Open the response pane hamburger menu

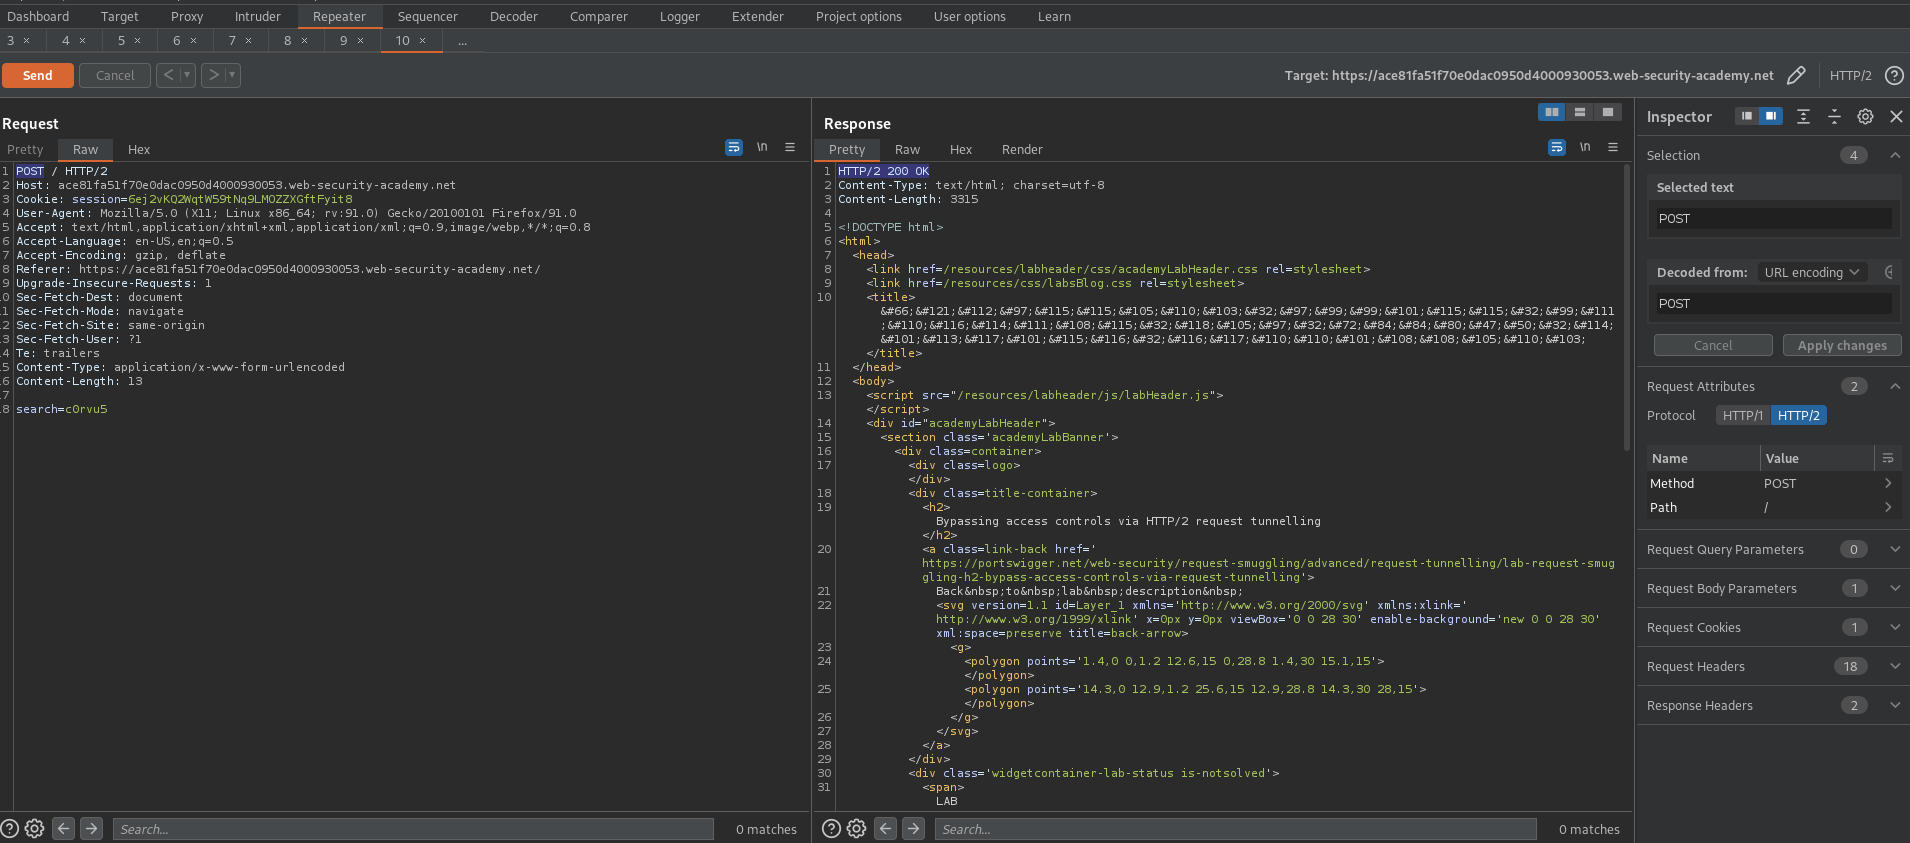point(1613,148)
